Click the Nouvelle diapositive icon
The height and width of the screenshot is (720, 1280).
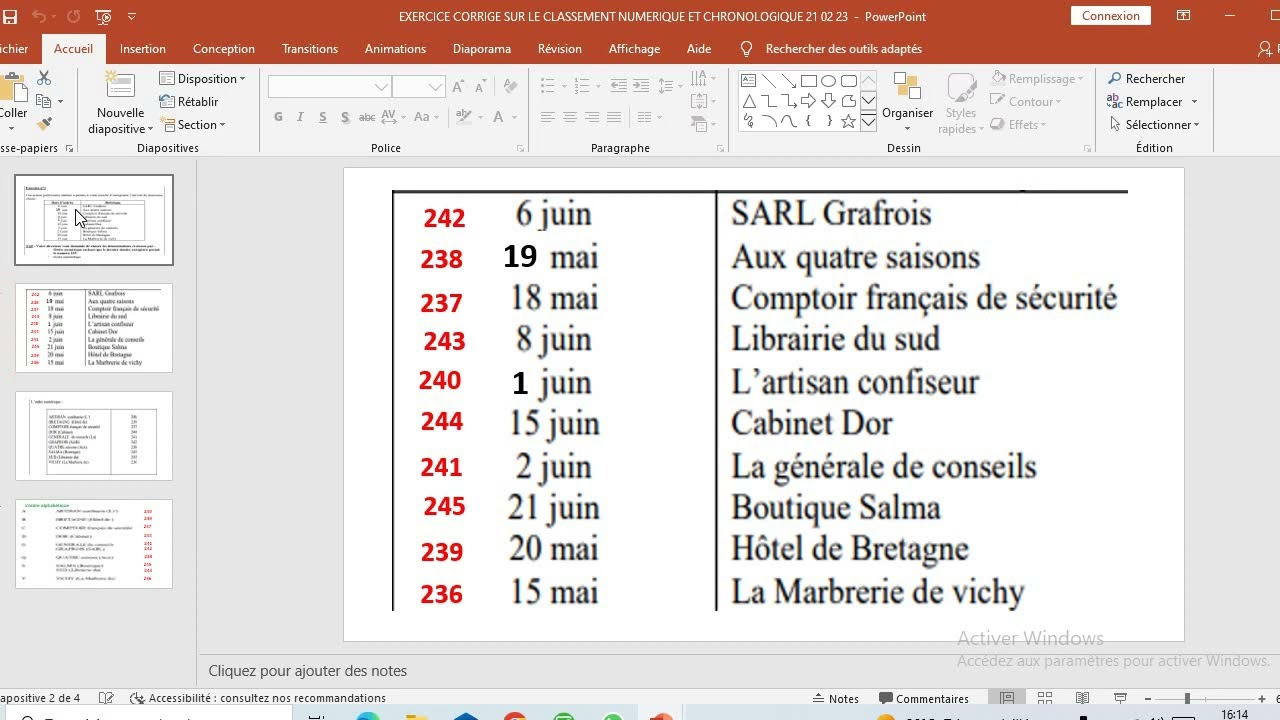pos(120,86)
